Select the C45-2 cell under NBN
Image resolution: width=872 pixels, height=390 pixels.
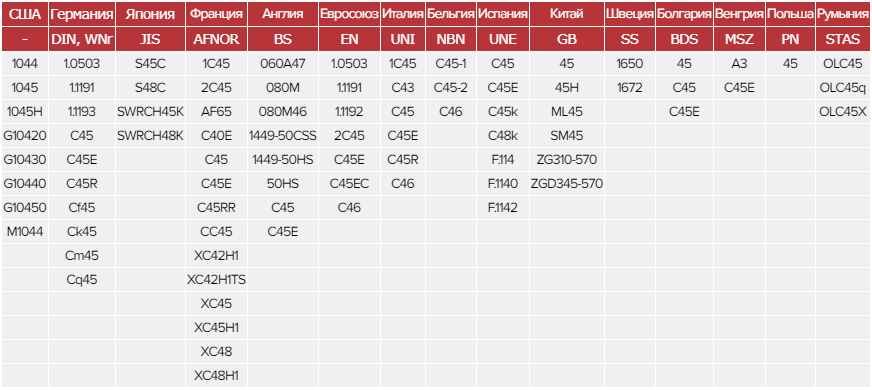(x=450, y=88)
